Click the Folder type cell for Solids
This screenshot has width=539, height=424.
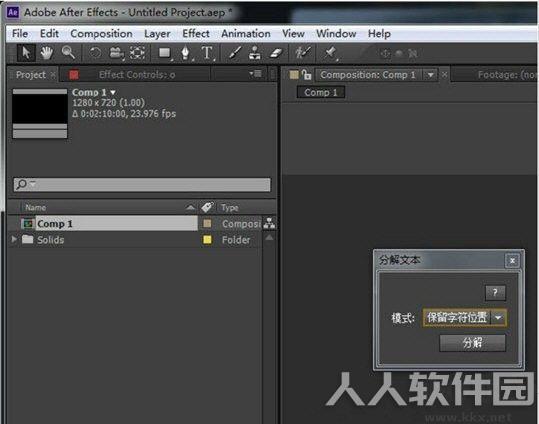236,240
